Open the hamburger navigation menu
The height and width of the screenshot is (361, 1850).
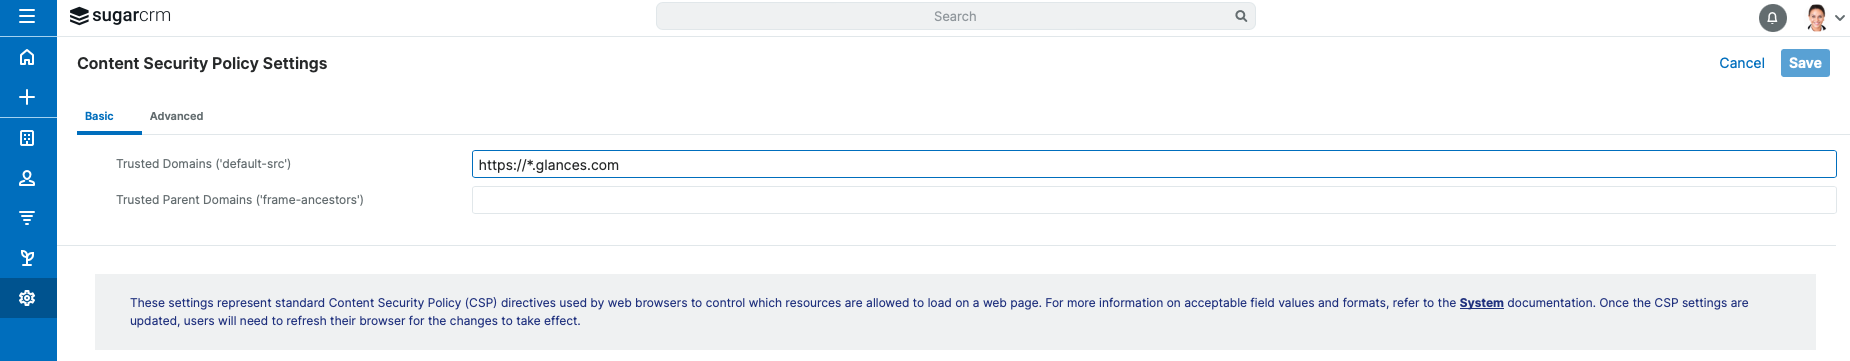pyautogui.click(x=27, y=16)
